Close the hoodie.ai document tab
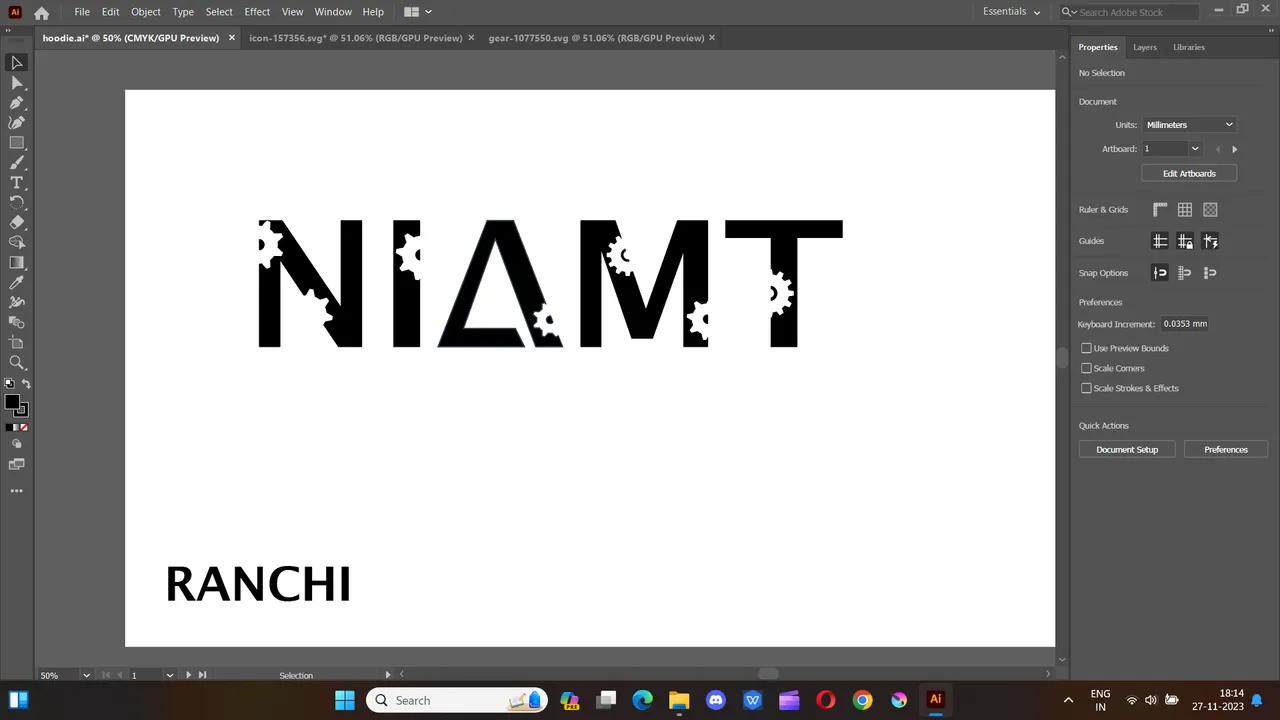Screen dimensions: 1280x720 (232, 38)
